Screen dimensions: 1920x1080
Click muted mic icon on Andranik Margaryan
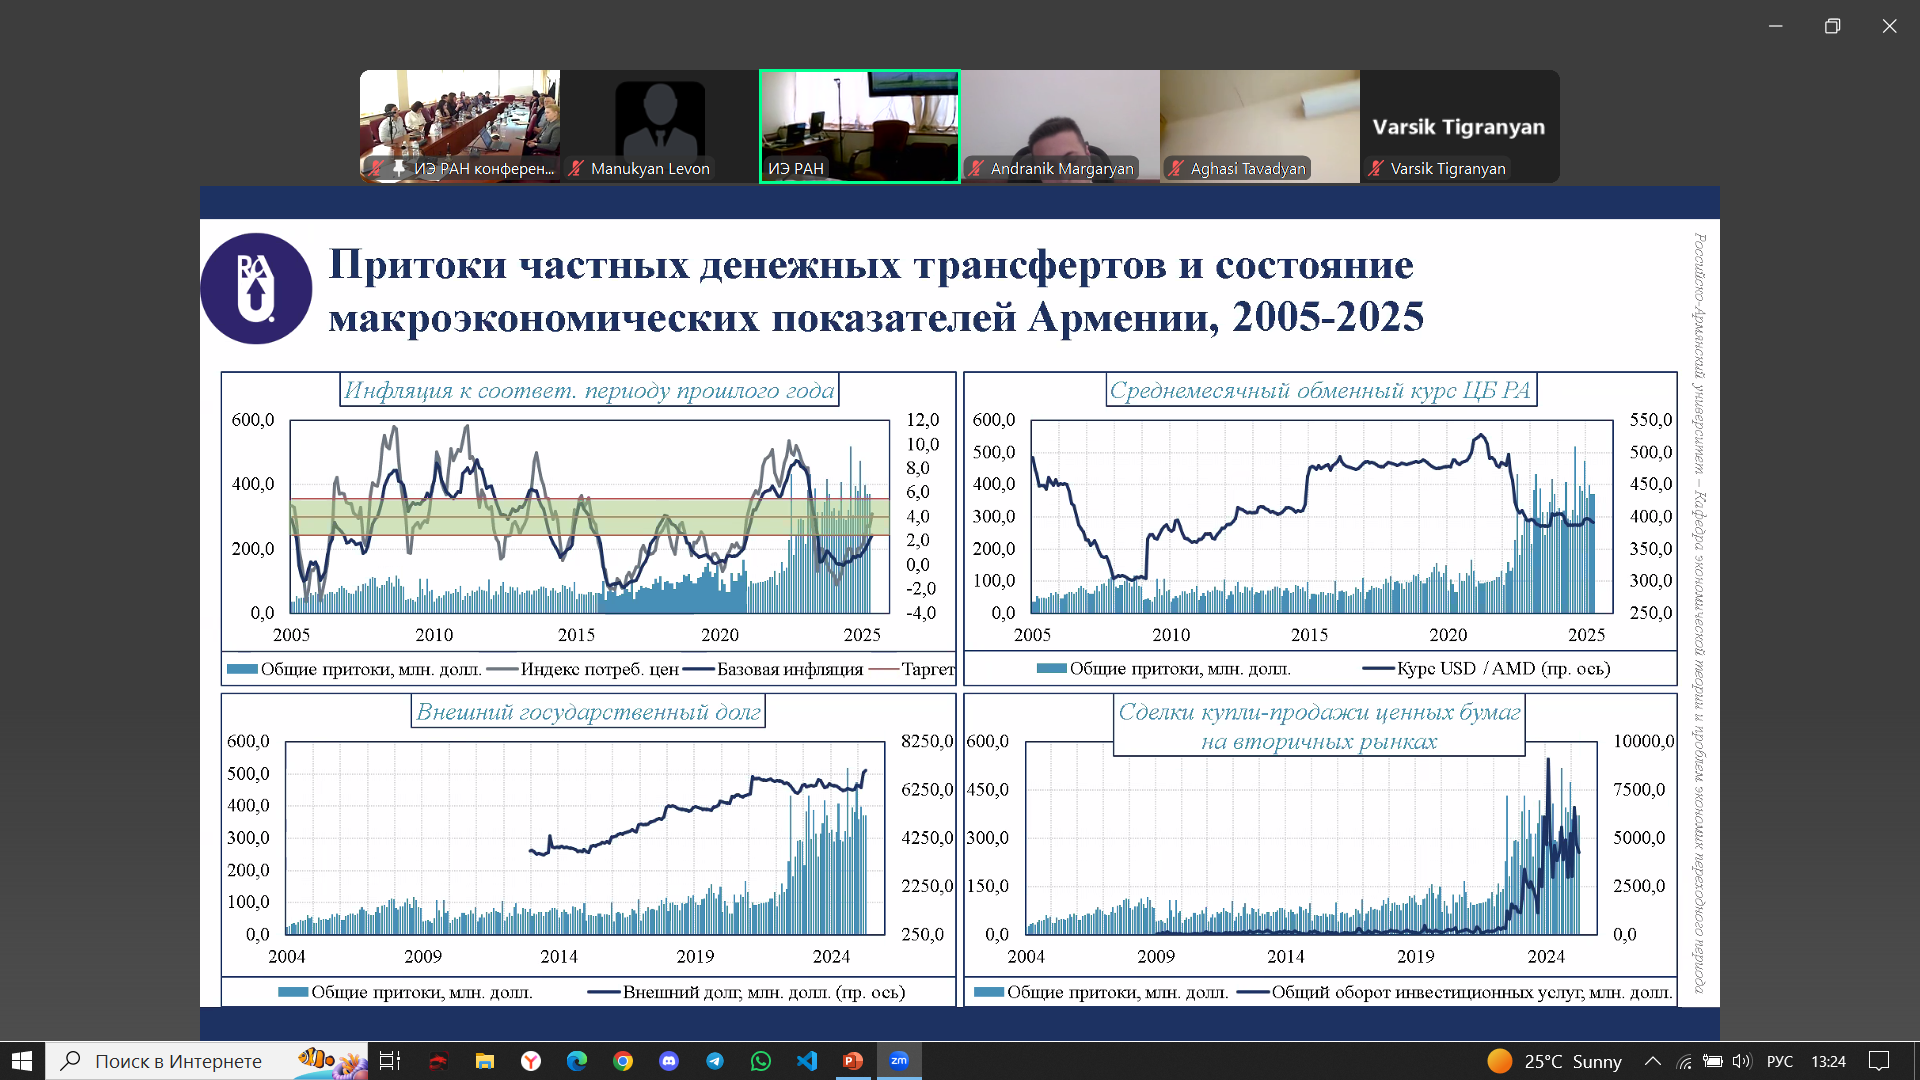pyautogui.click(x=976, y=168)
